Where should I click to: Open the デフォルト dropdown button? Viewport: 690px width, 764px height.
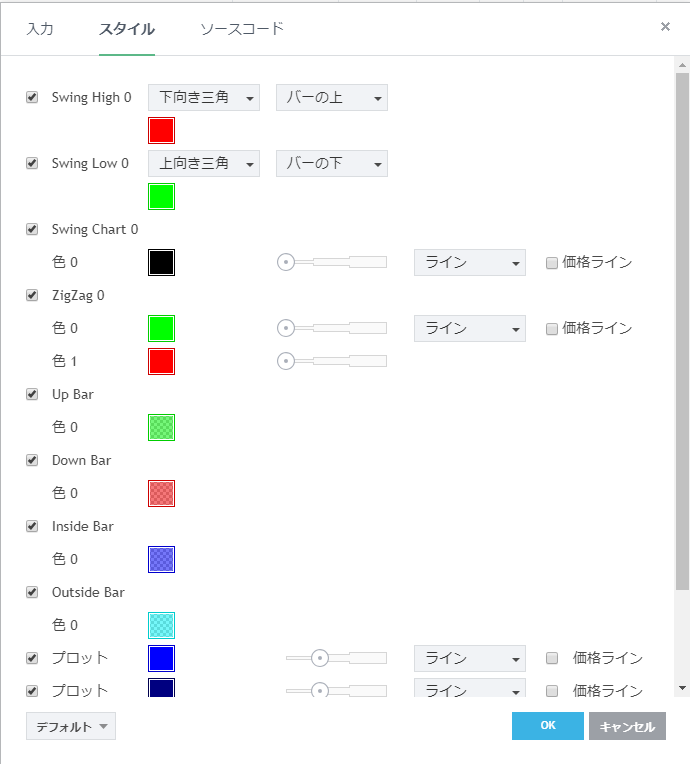[x=71, y=727]
